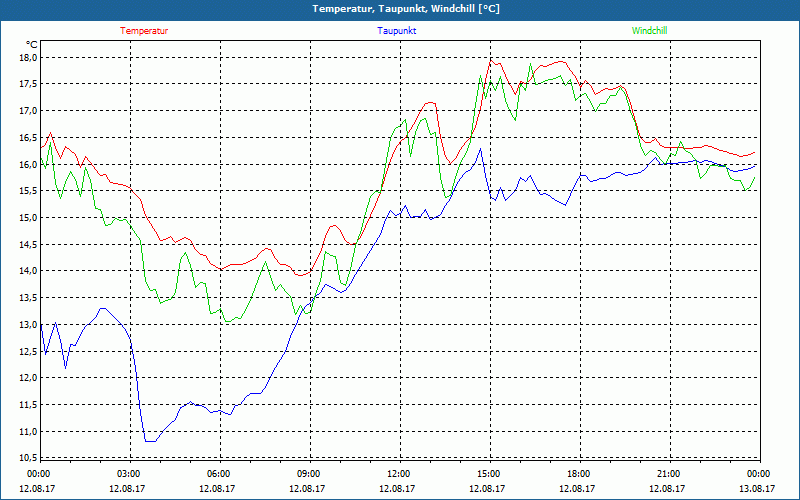Click the 12.08.17 date under 21:00

coord(667,488)
